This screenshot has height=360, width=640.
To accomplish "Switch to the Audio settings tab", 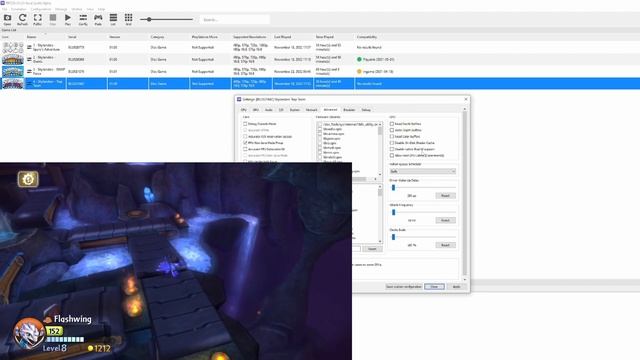I will click(269, 110).
